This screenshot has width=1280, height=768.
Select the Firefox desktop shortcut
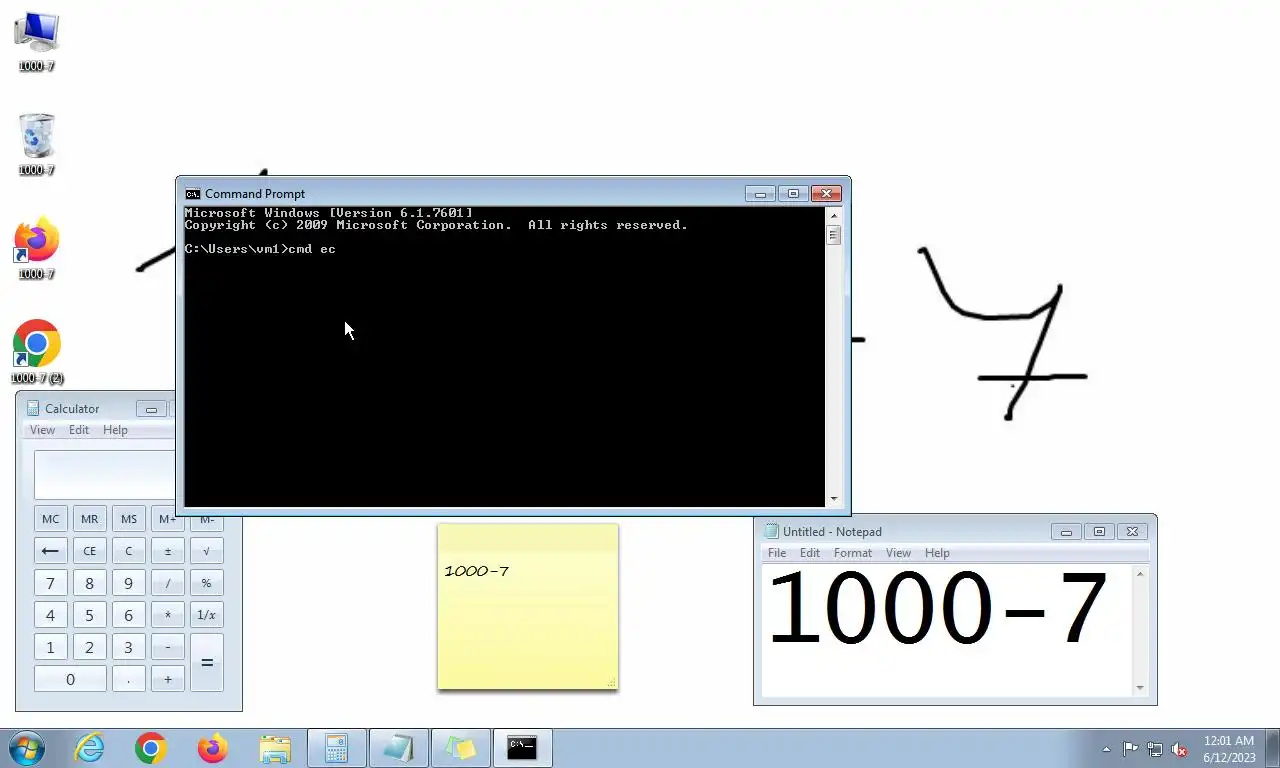[x=36, y=249]
